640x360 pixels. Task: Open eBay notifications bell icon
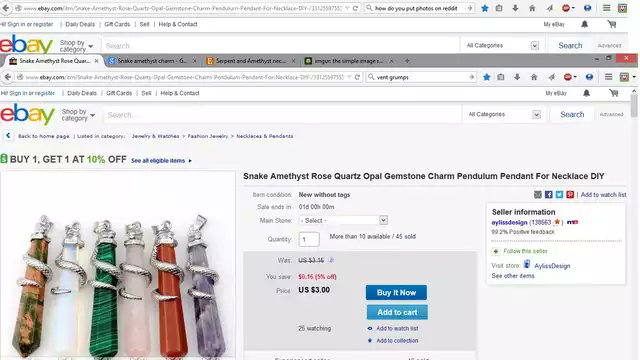click(x=587, y=93)
